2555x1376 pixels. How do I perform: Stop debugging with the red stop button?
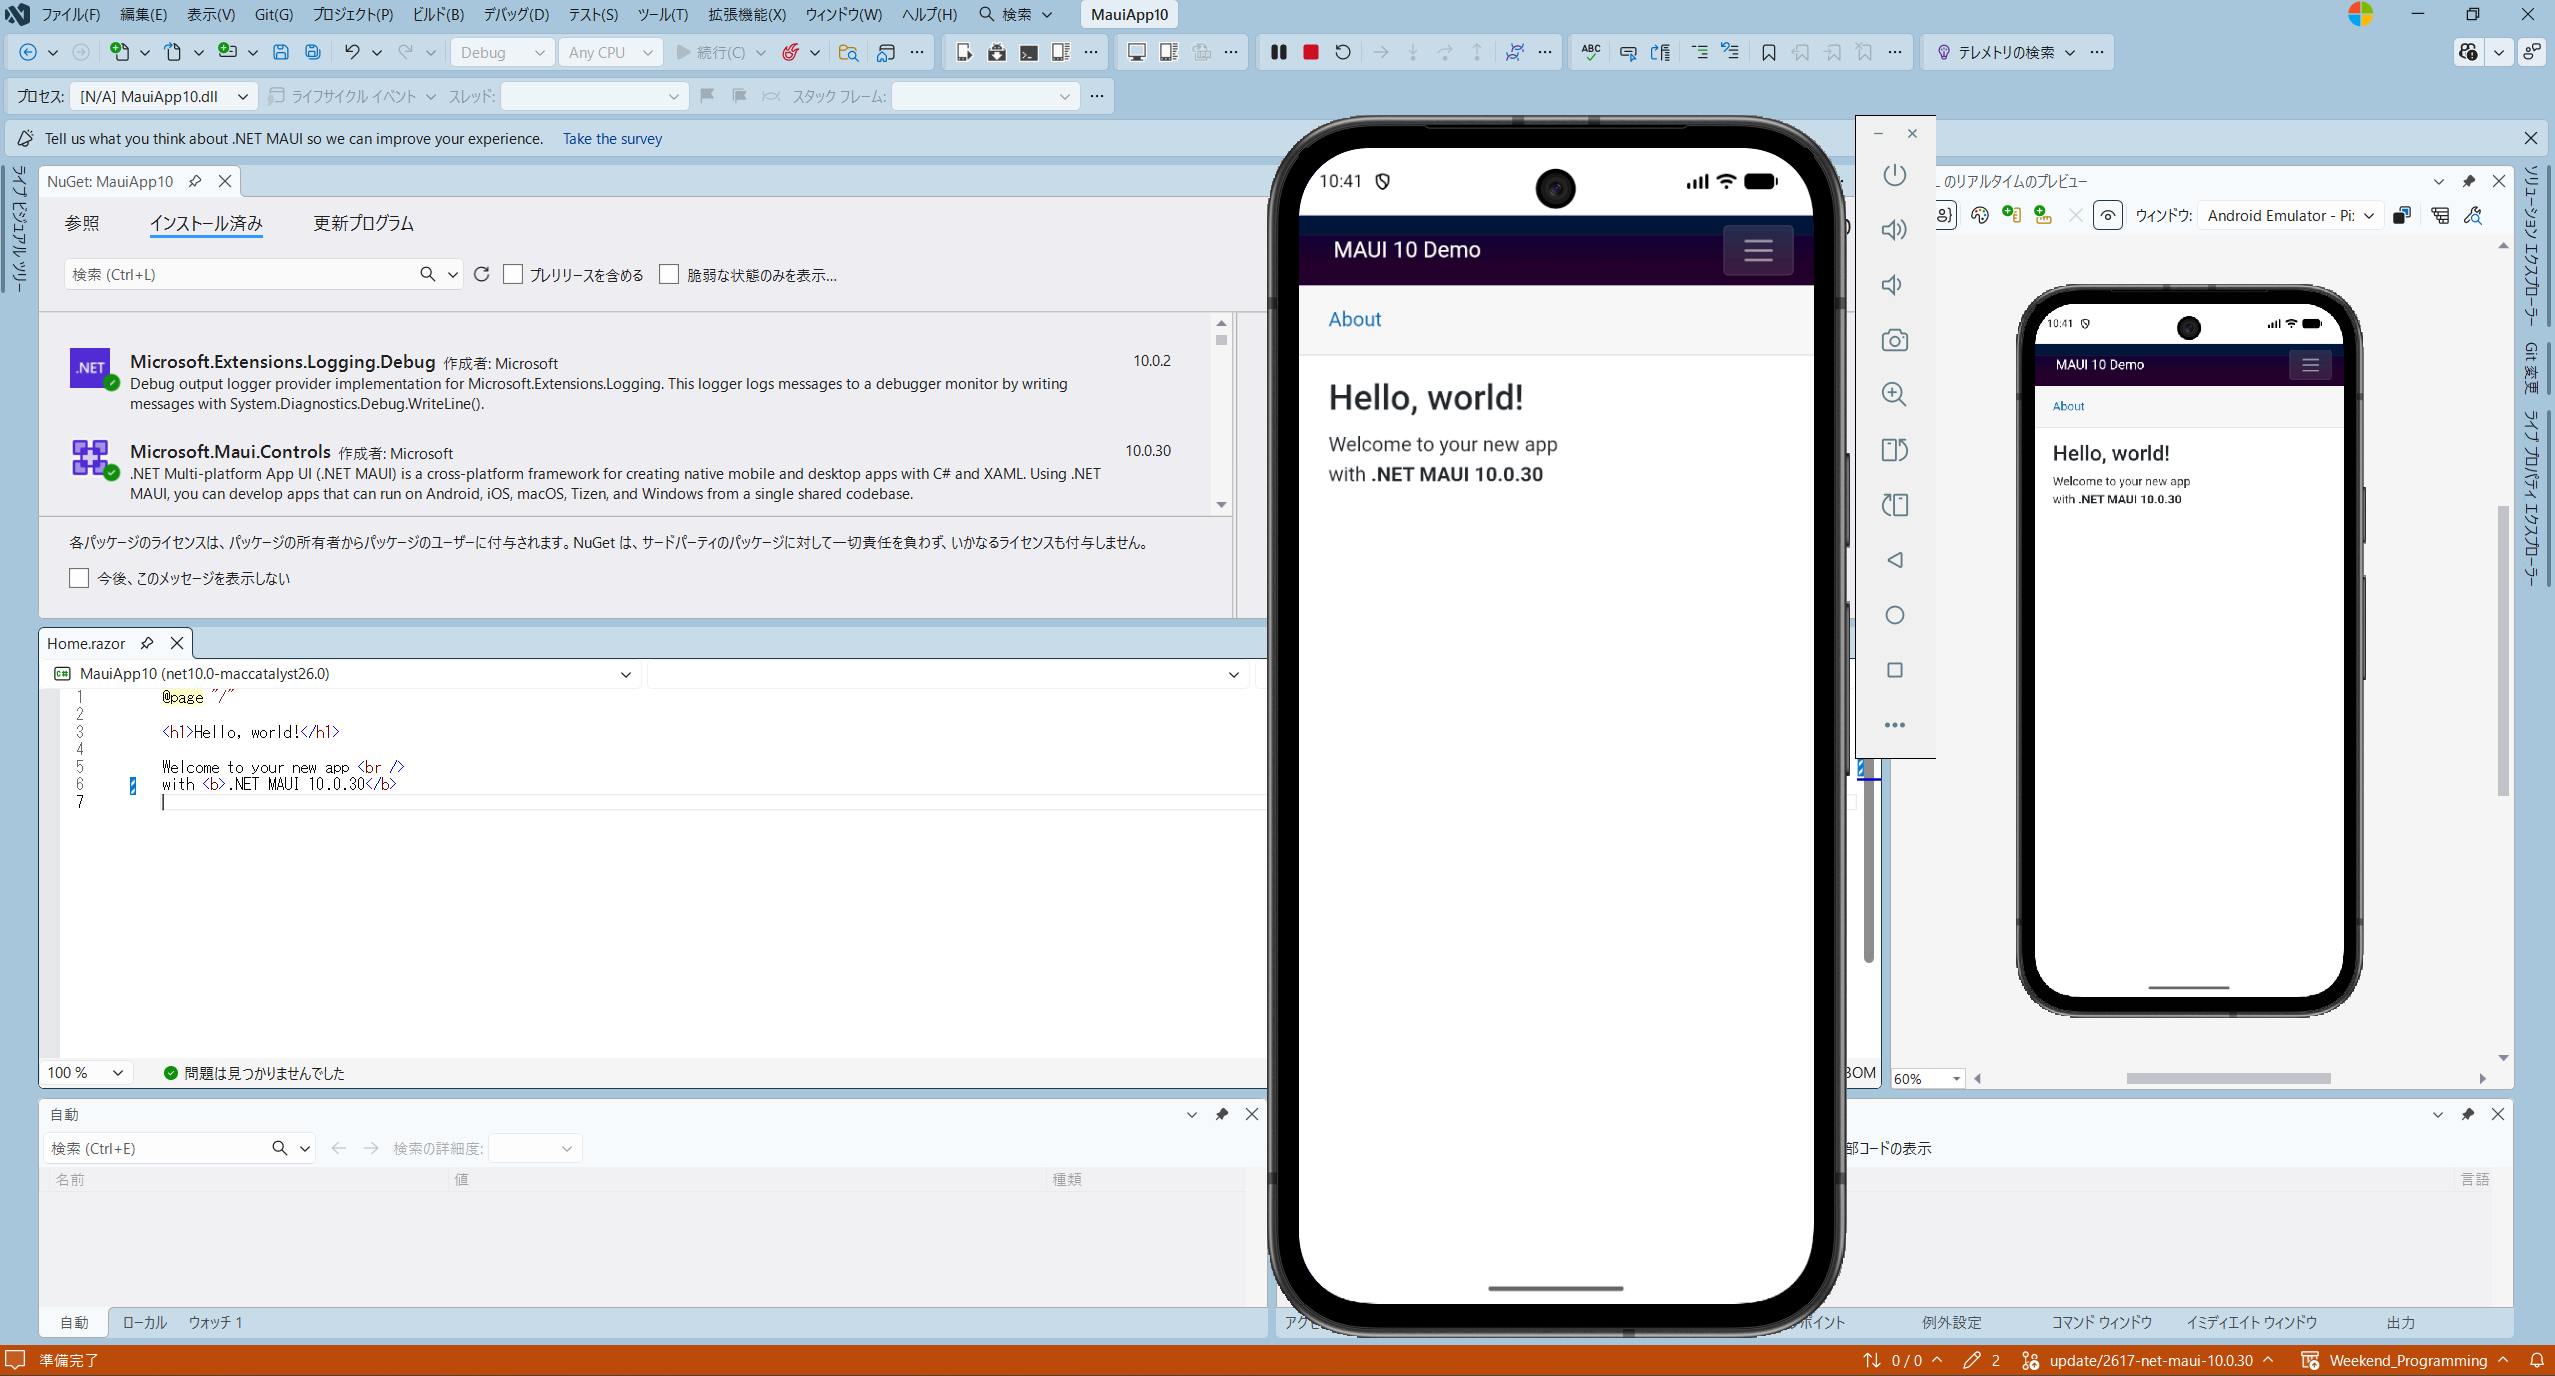[1310, 52]
